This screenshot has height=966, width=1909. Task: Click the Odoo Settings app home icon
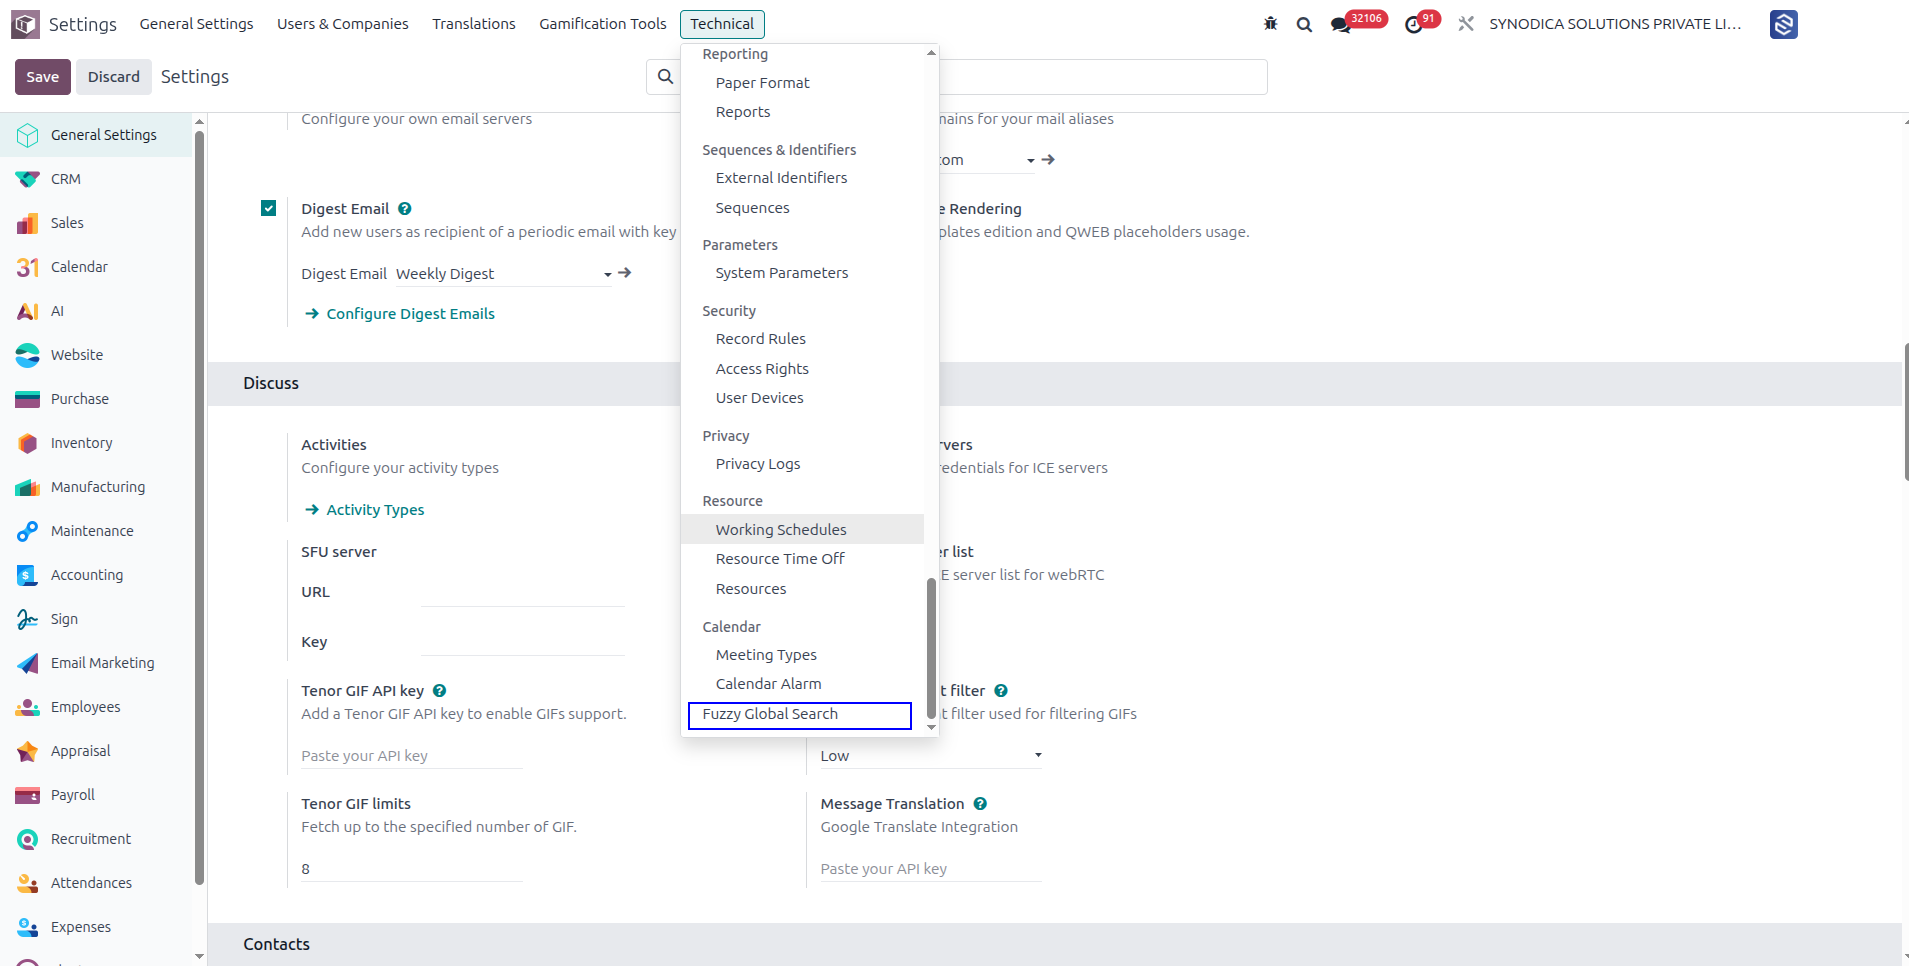[x=25, y=24]
